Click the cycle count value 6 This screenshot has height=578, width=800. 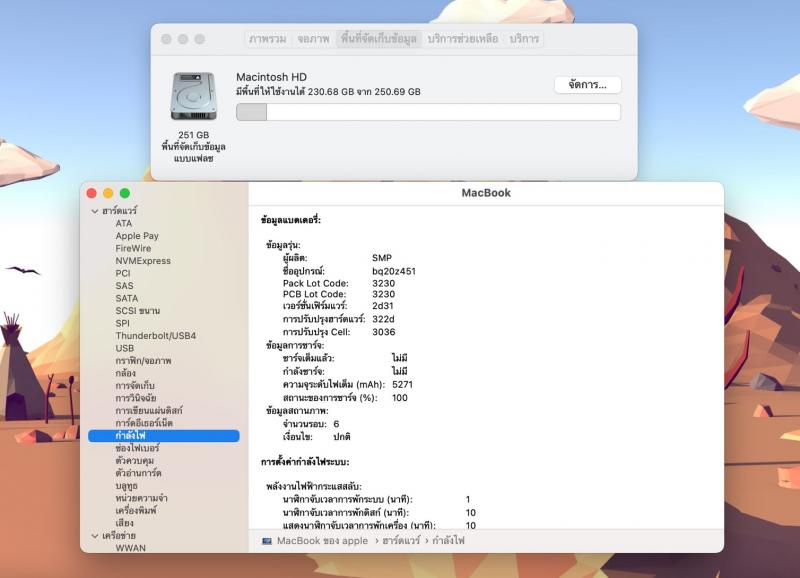point(336,424)
